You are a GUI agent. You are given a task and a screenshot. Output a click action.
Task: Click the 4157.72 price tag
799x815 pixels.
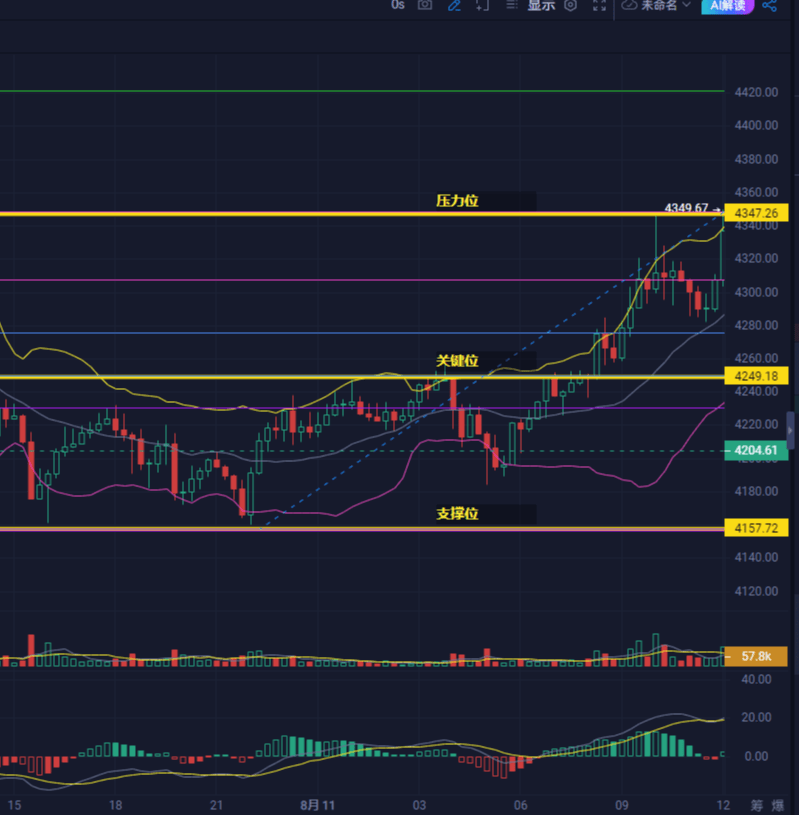tap(756, 528)
